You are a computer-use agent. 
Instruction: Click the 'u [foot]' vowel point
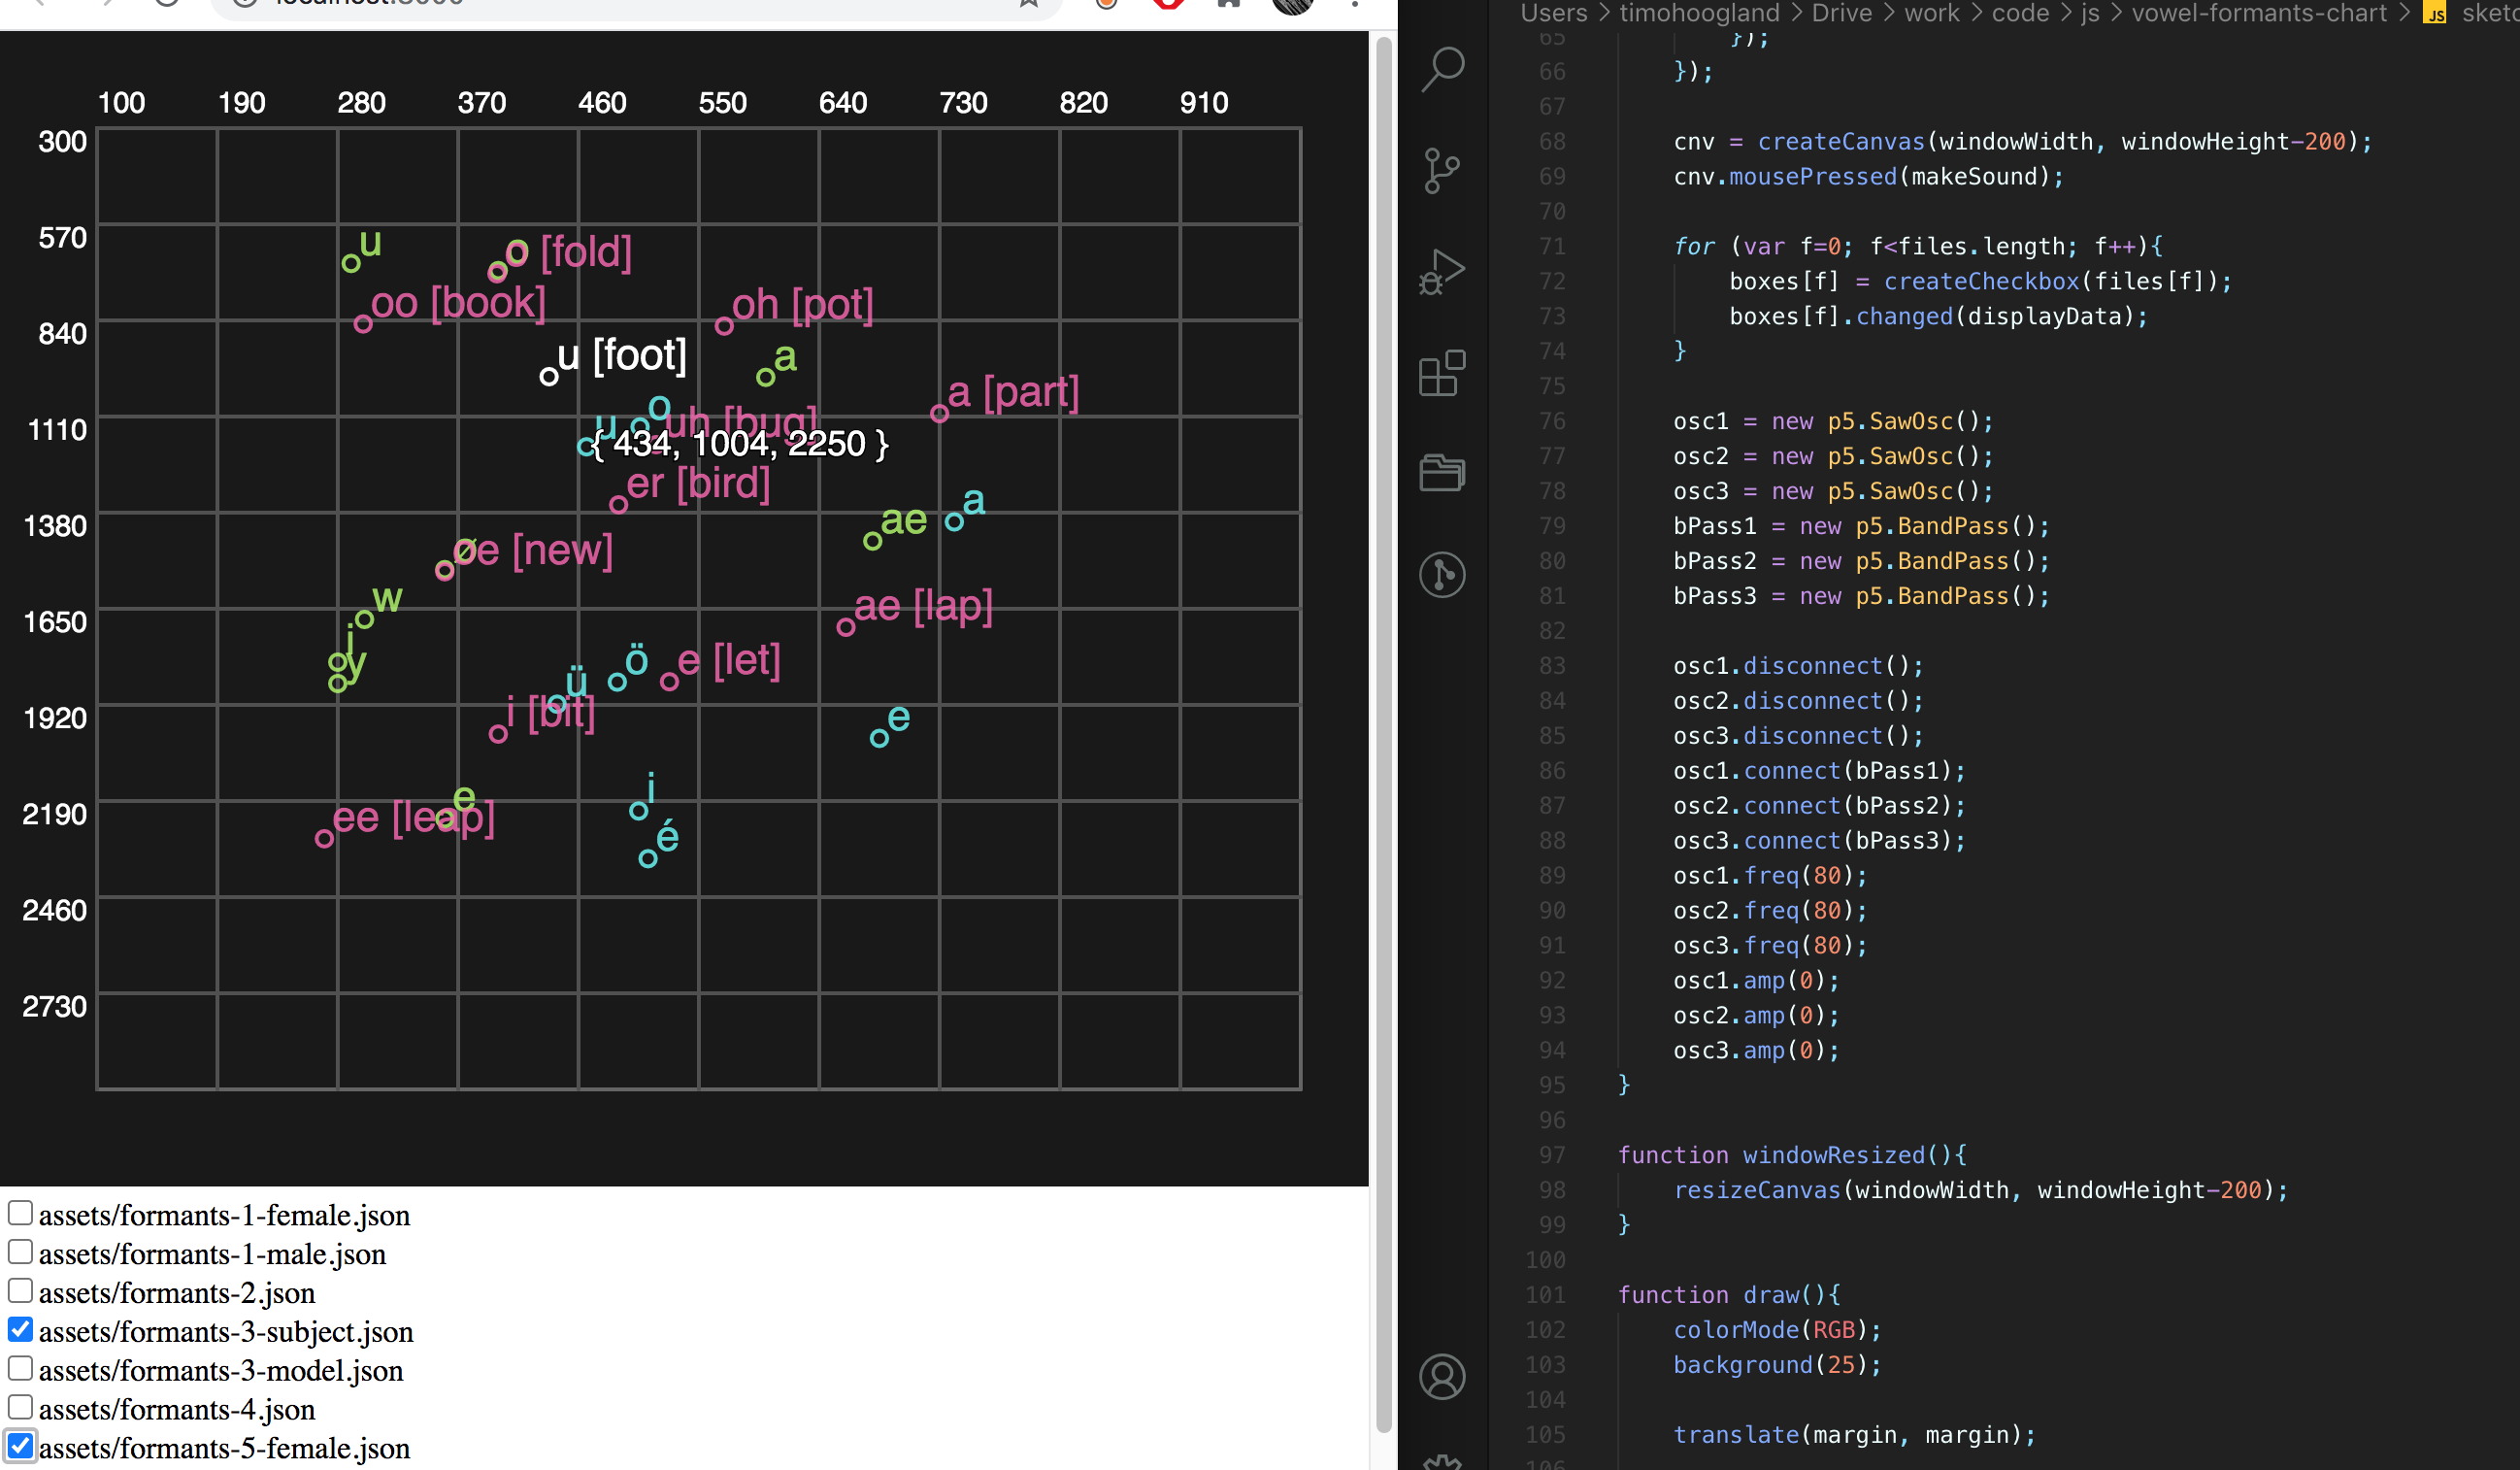[548, 377]
